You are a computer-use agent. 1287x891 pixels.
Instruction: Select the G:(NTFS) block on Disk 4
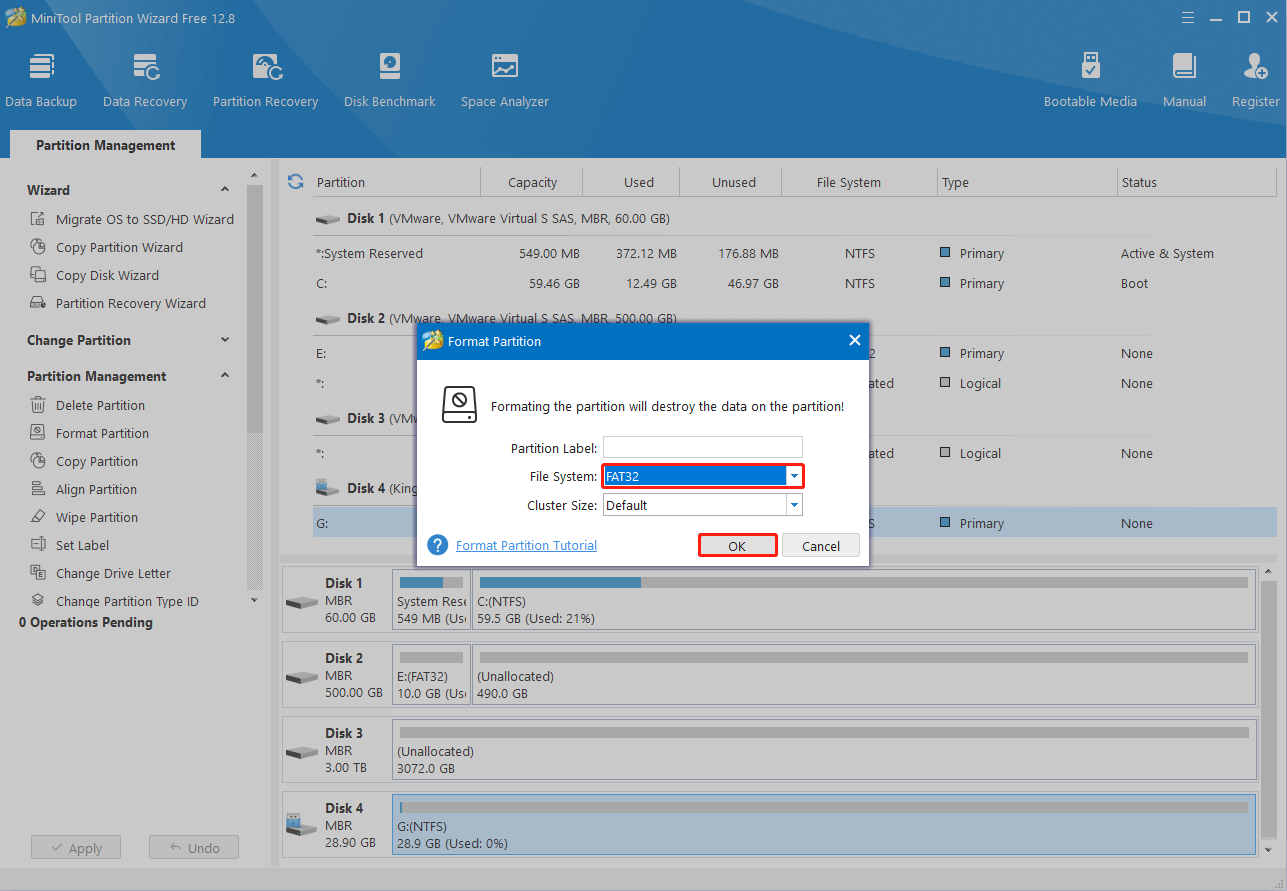[x=824, y=825]
